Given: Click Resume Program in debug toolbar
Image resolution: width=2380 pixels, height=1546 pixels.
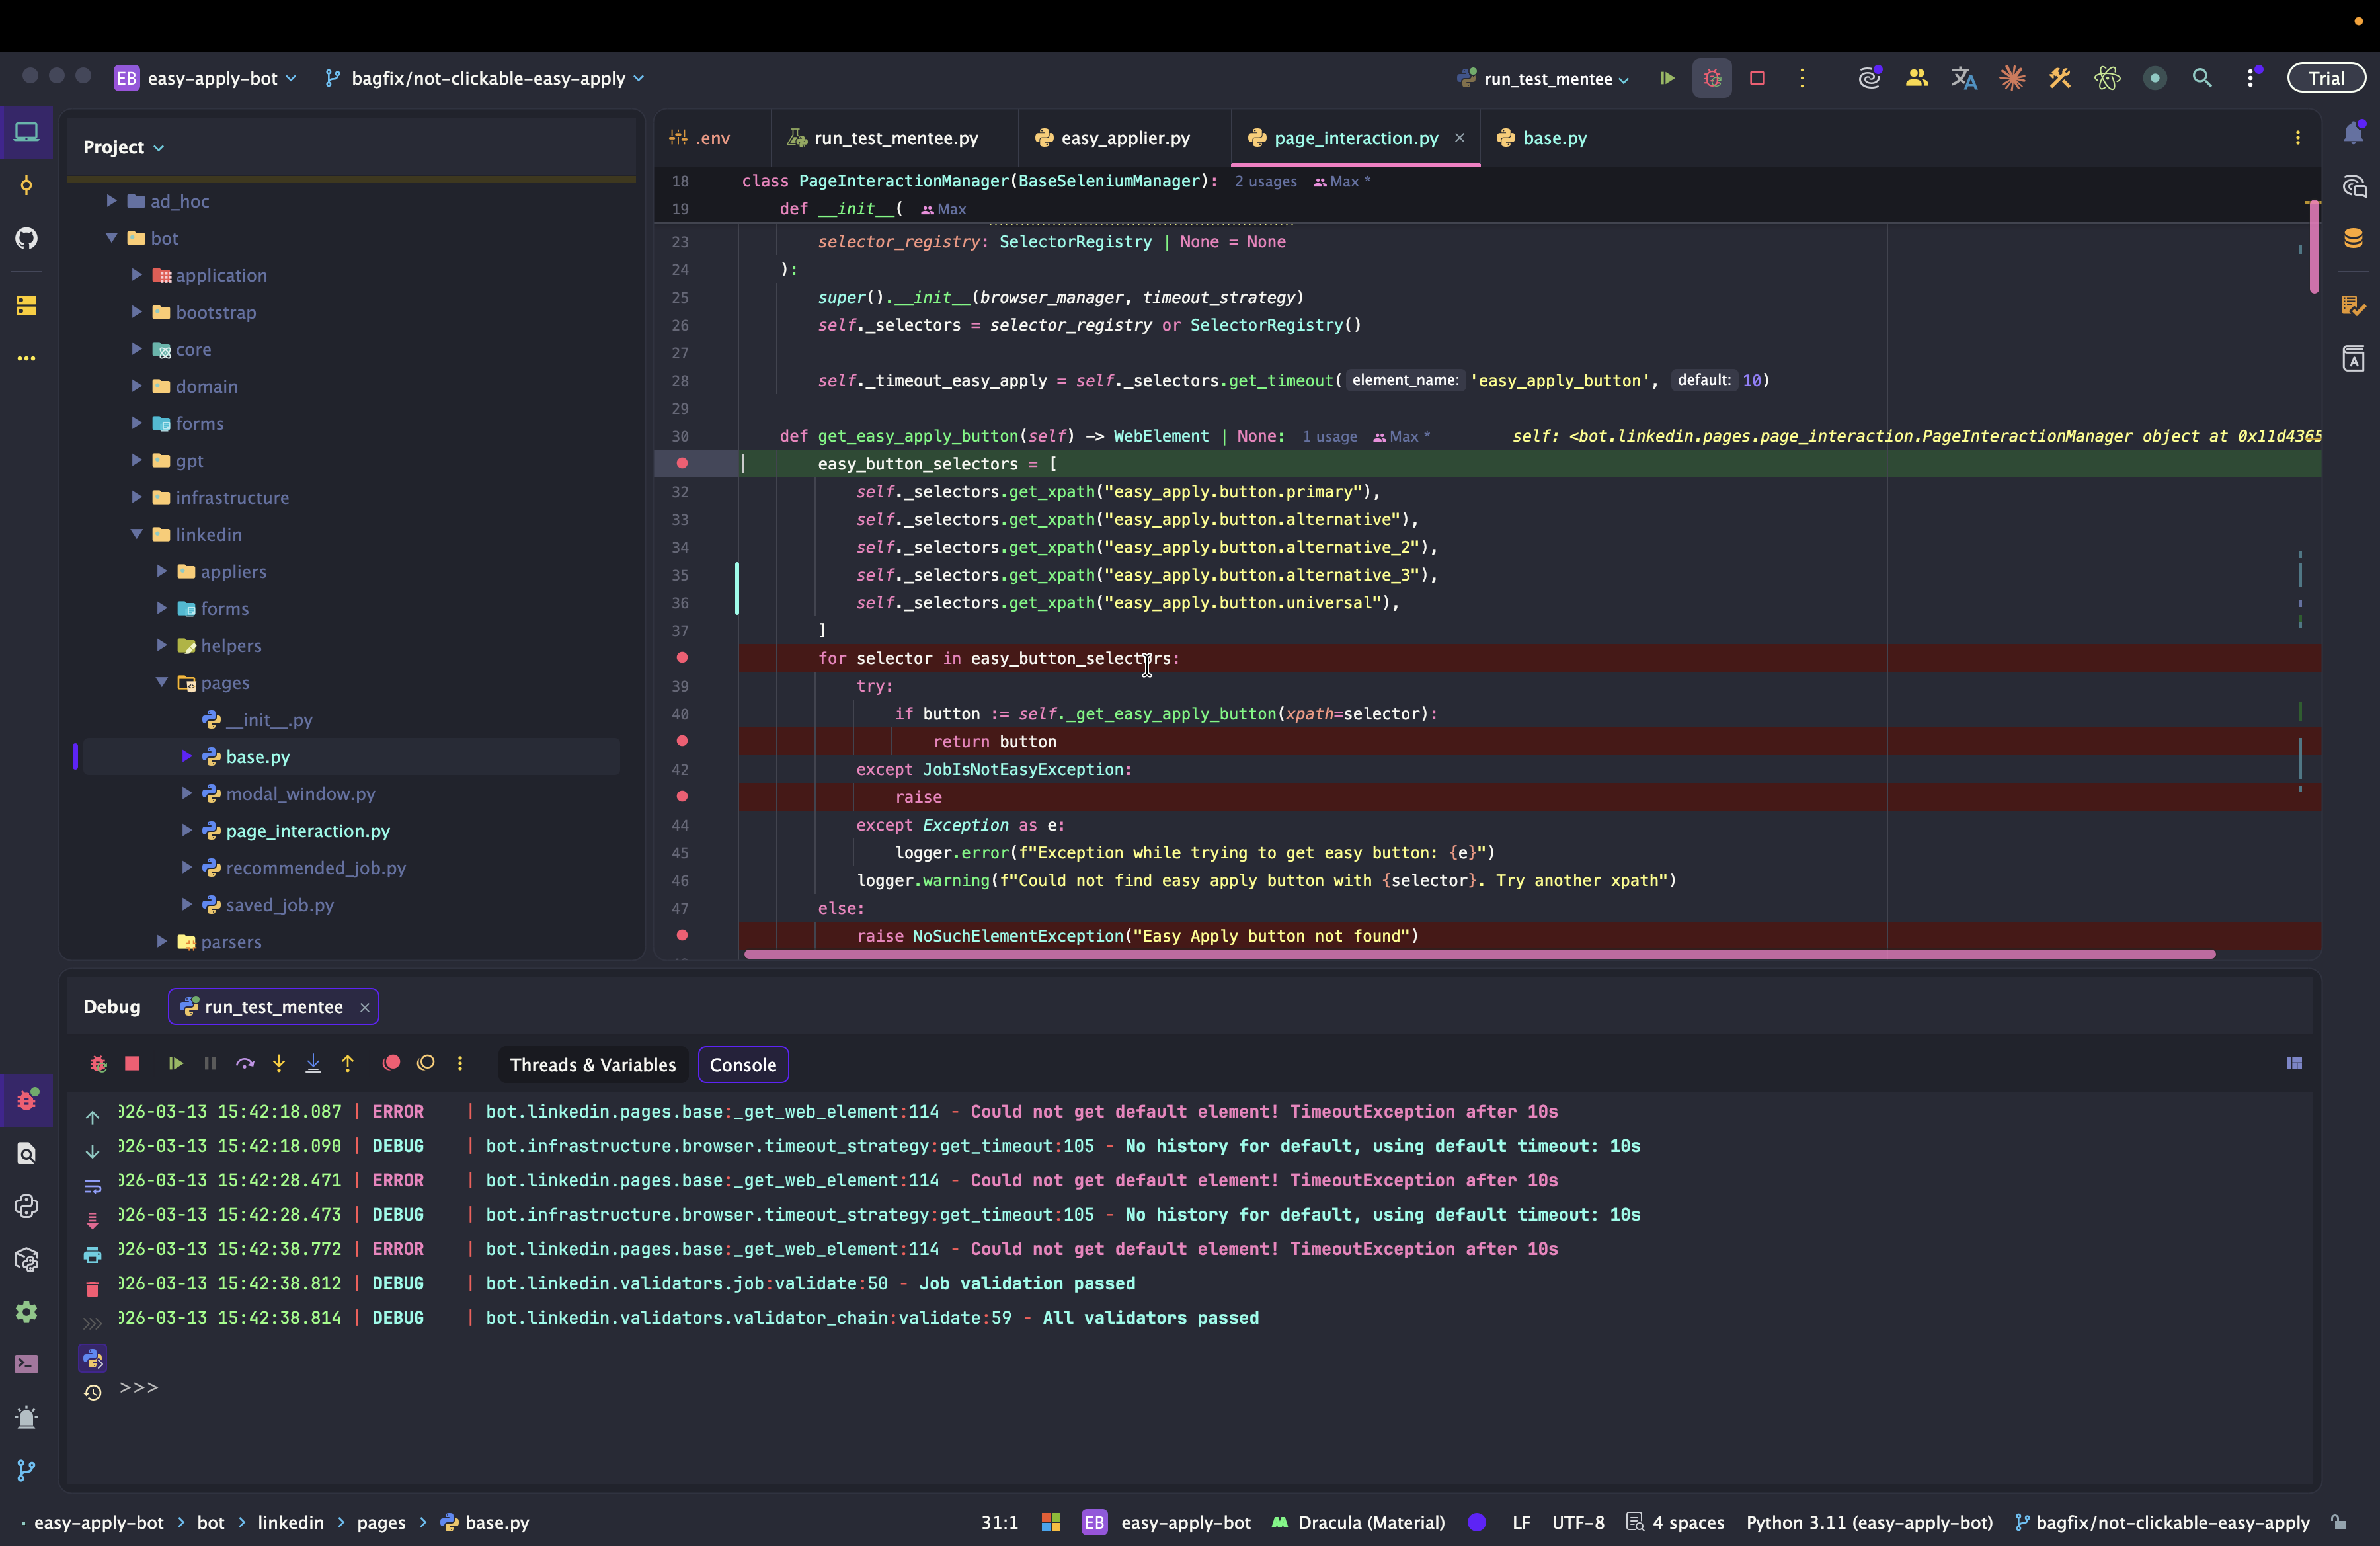Looking at the screenshot, I should coord(176,1063).
